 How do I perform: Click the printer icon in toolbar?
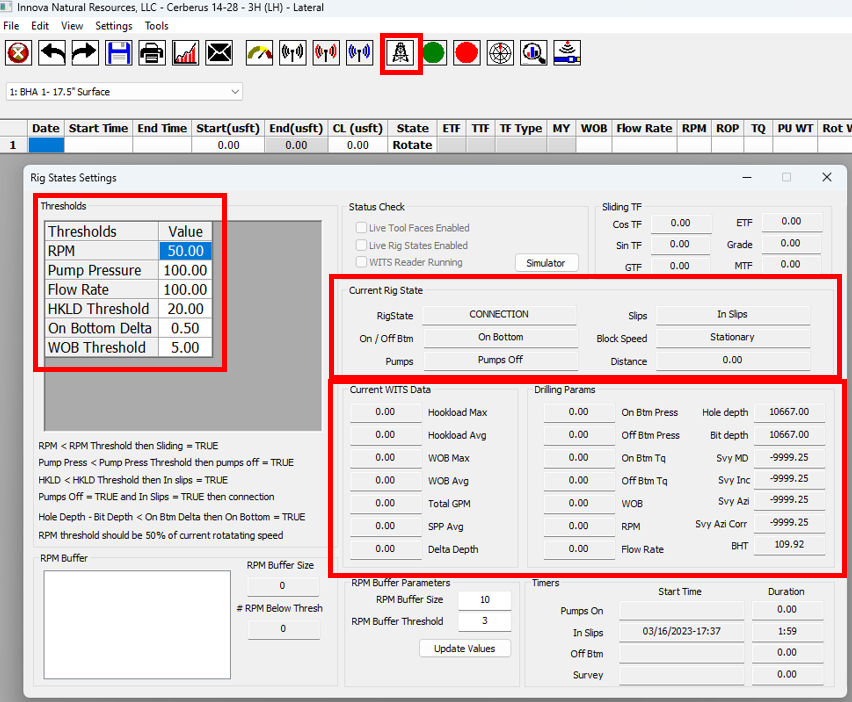pos(152,53)
